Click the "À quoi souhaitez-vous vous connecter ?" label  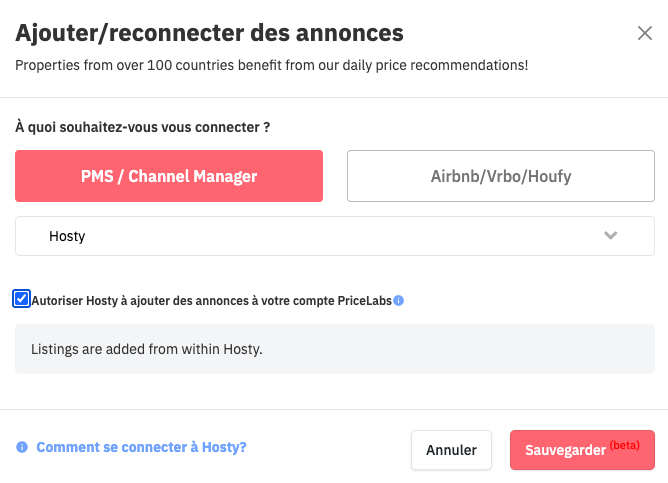[x=142, y=128]
